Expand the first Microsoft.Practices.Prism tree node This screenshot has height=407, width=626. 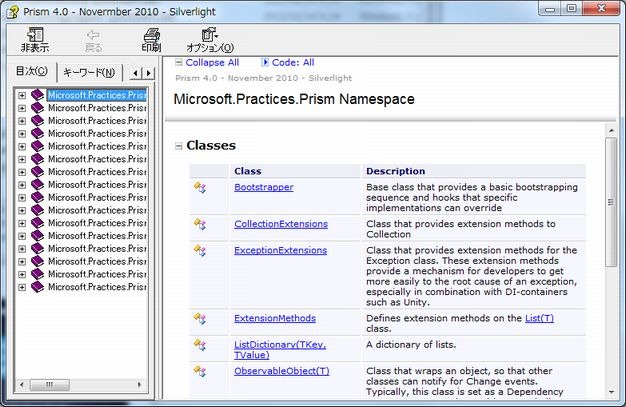[22, 95]
